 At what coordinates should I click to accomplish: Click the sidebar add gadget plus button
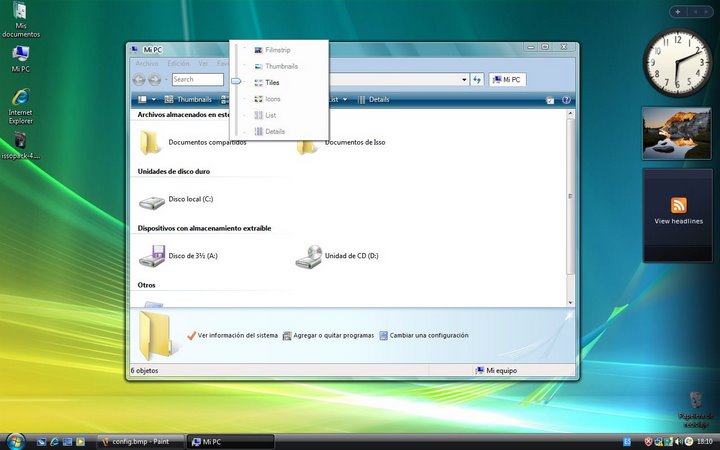[678, 12]
